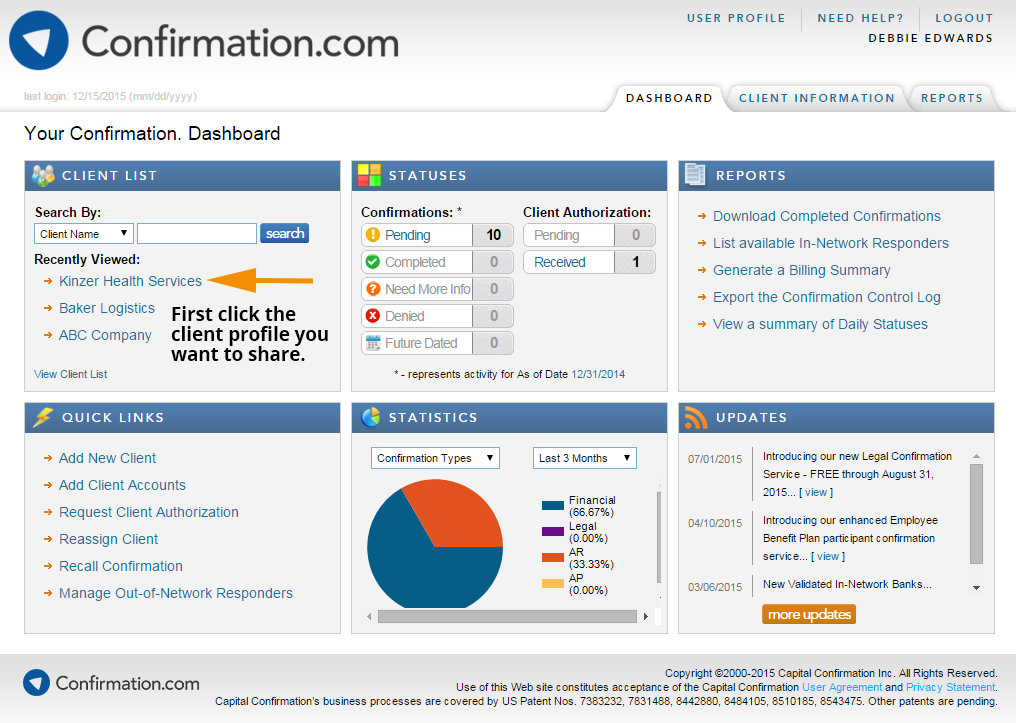
Task: Click the green Completed checkmark icon
Action: tap(372, 261)
